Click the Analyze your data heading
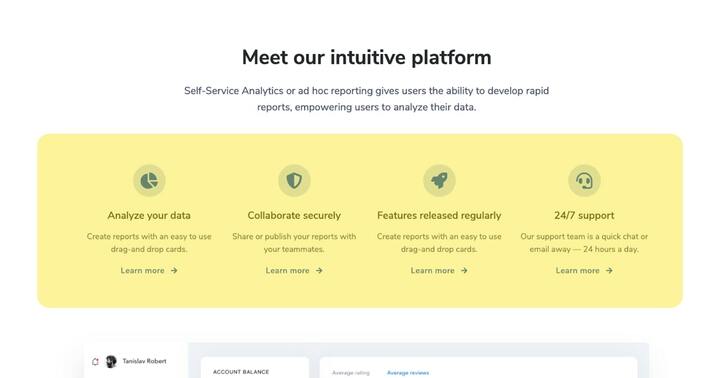 click(149, 215)
